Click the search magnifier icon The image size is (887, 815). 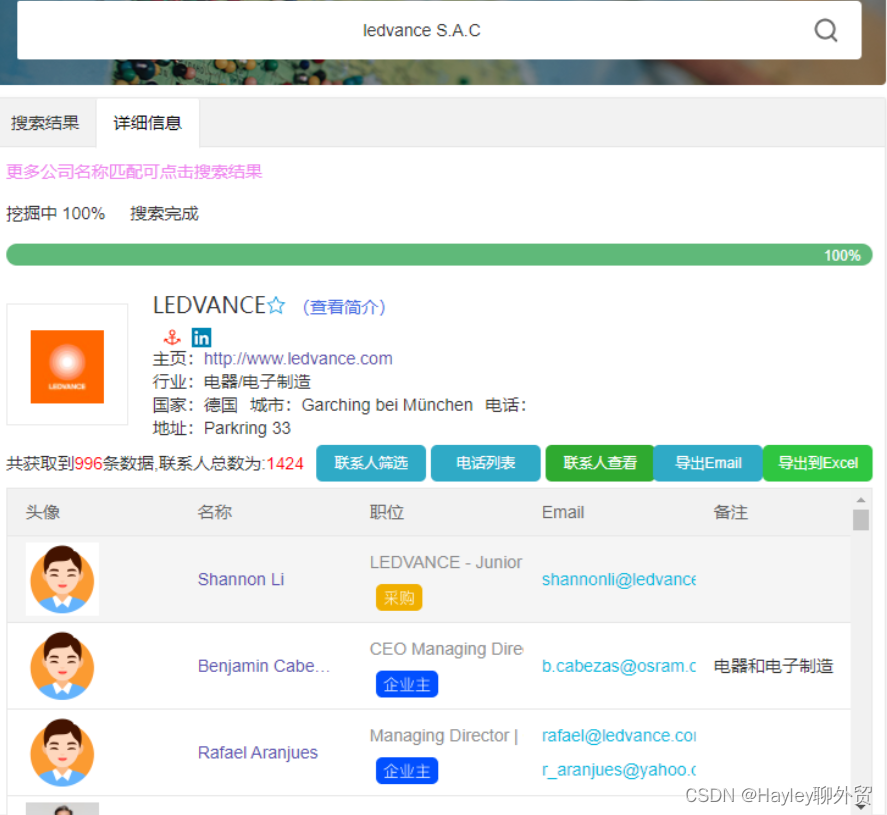tap(825, 30)
